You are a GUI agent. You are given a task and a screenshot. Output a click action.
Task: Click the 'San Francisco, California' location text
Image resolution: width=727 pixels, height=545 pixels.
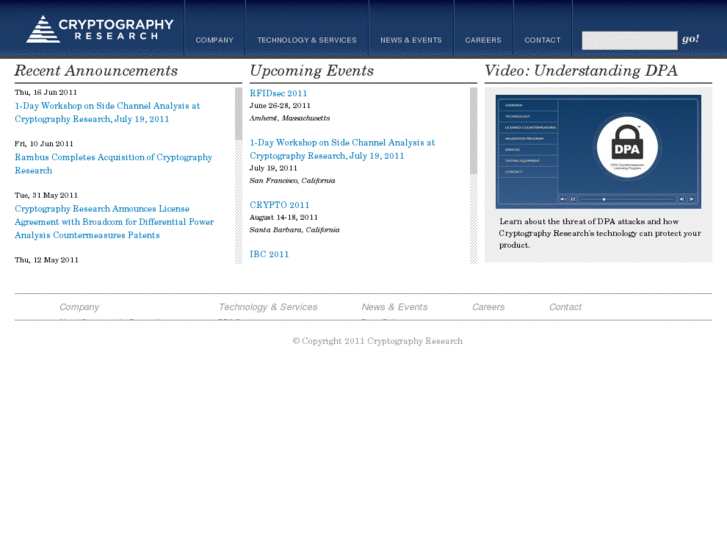[292, 180]
